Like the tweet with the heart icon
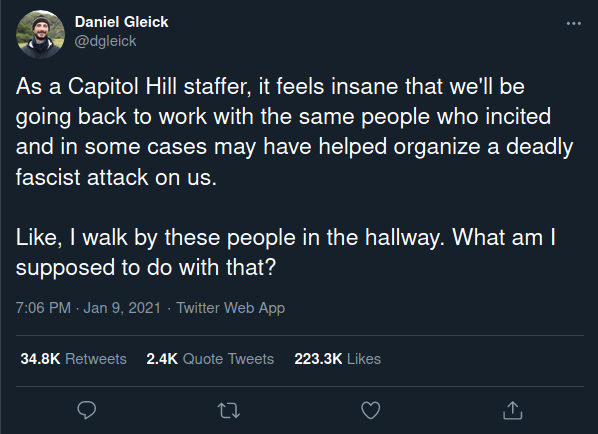This screenshot has width=598, height=434. [370, 410]
